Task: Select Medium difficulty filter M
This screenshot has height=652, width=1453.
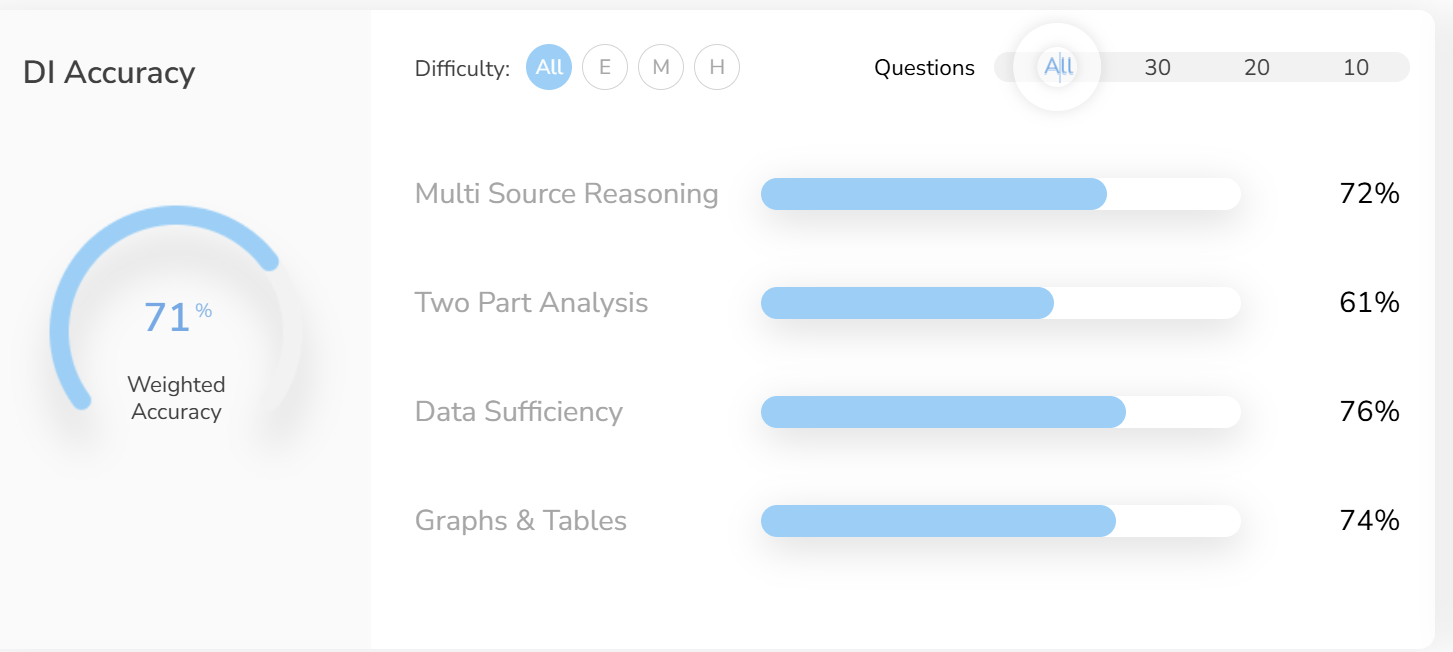Action: 661,68
